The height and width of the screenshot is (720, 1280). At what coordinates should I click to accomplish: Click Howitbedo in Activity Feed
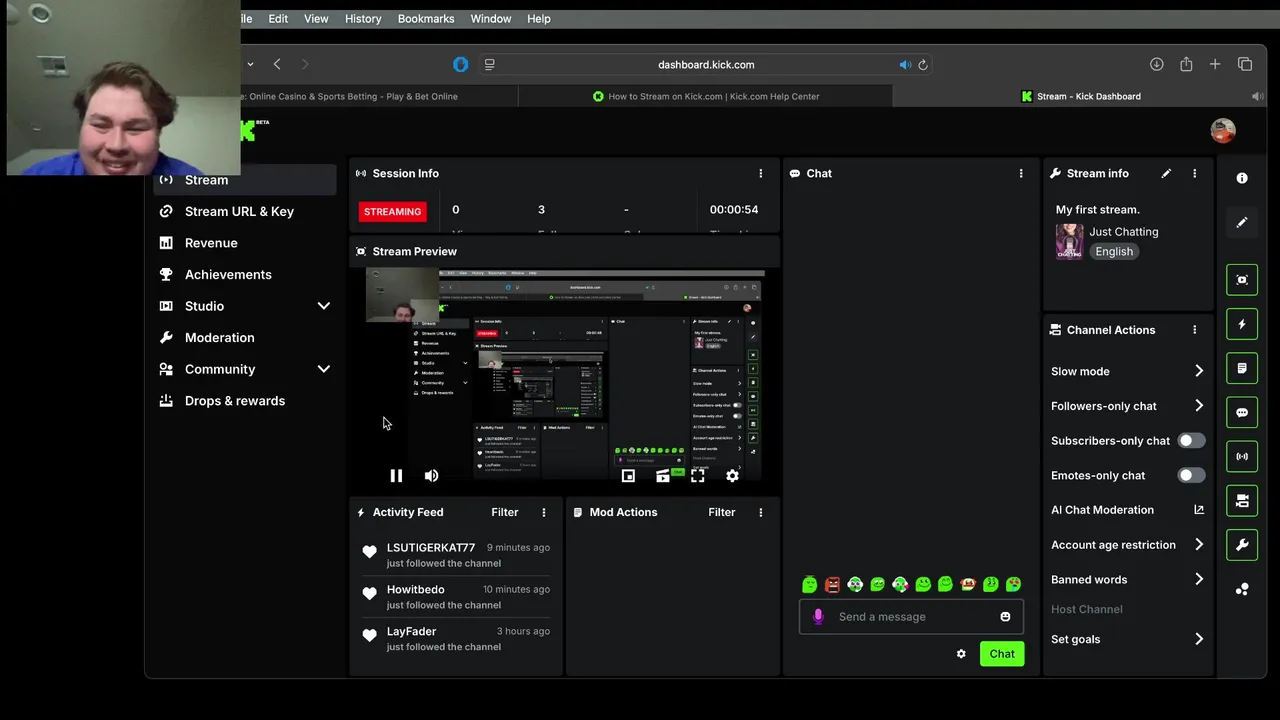415,590
